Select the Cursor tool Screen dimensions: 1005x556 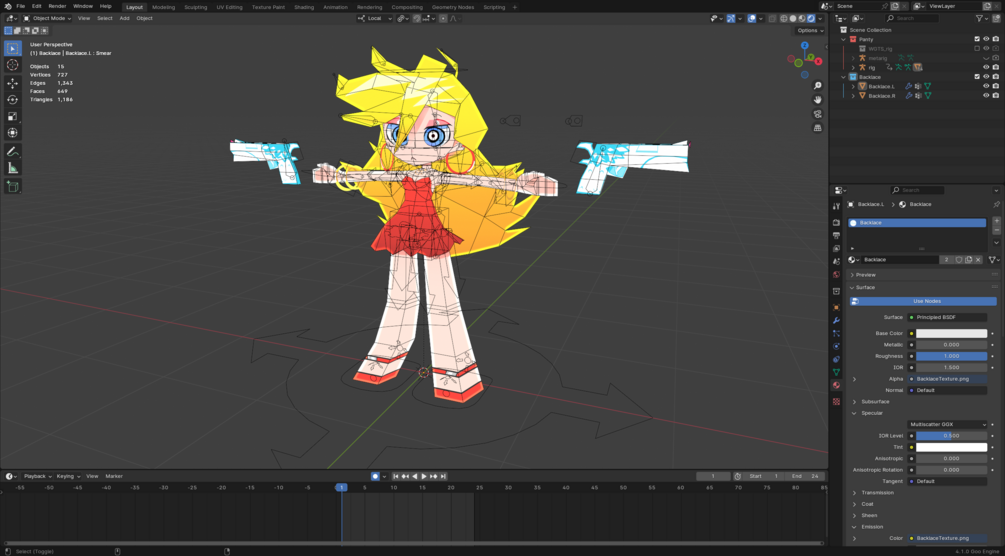(12, 65)
